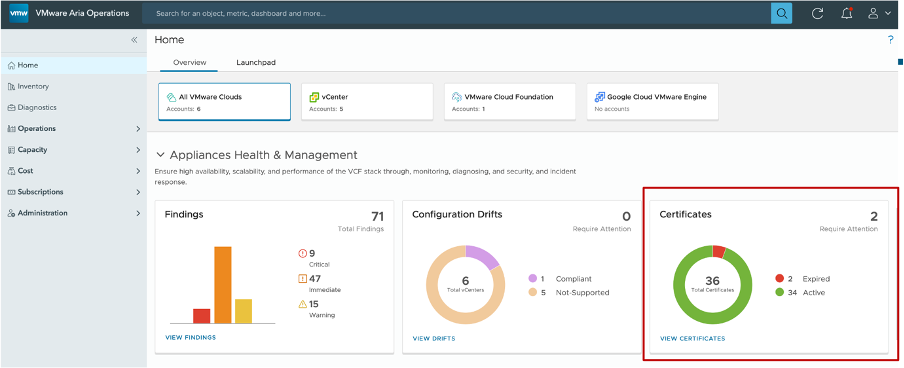The image size is (904, 368).
Task: Click the Warning findings yellow icon
Action: point(303,304)
